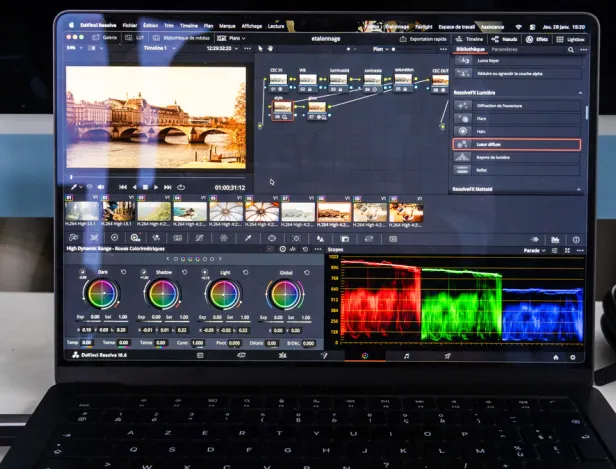Open the HDR color wheels palette icon
Image resolution: width=616 pixels, height=469 pixels.
[x=135, y=237]
